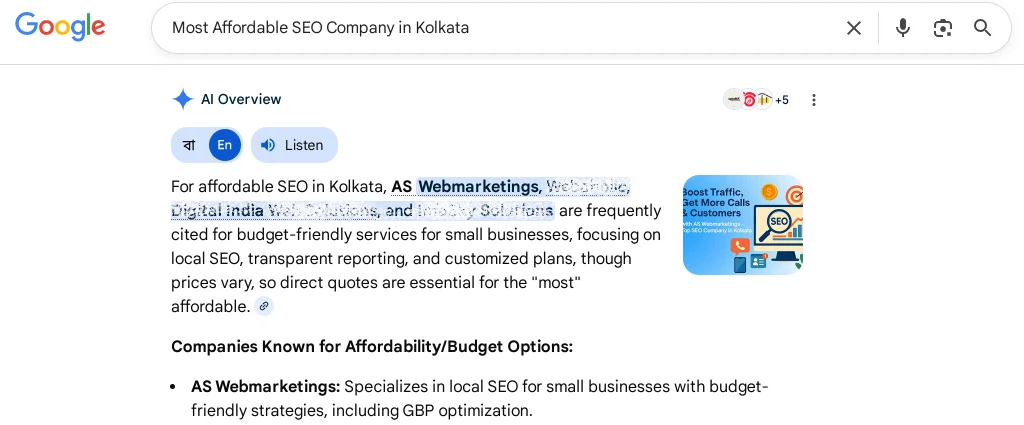Show the +5 source favicons cluster
1024x425 pixels.
(x=756, y=100)
